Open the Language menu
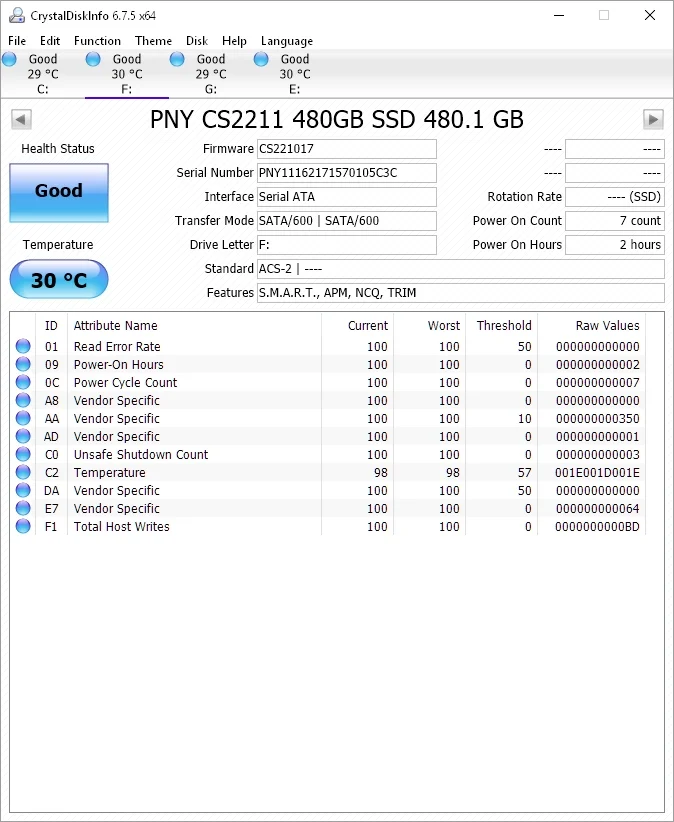Image resolution: width=674 pixels, height=822 pixels. pos(287,41)
